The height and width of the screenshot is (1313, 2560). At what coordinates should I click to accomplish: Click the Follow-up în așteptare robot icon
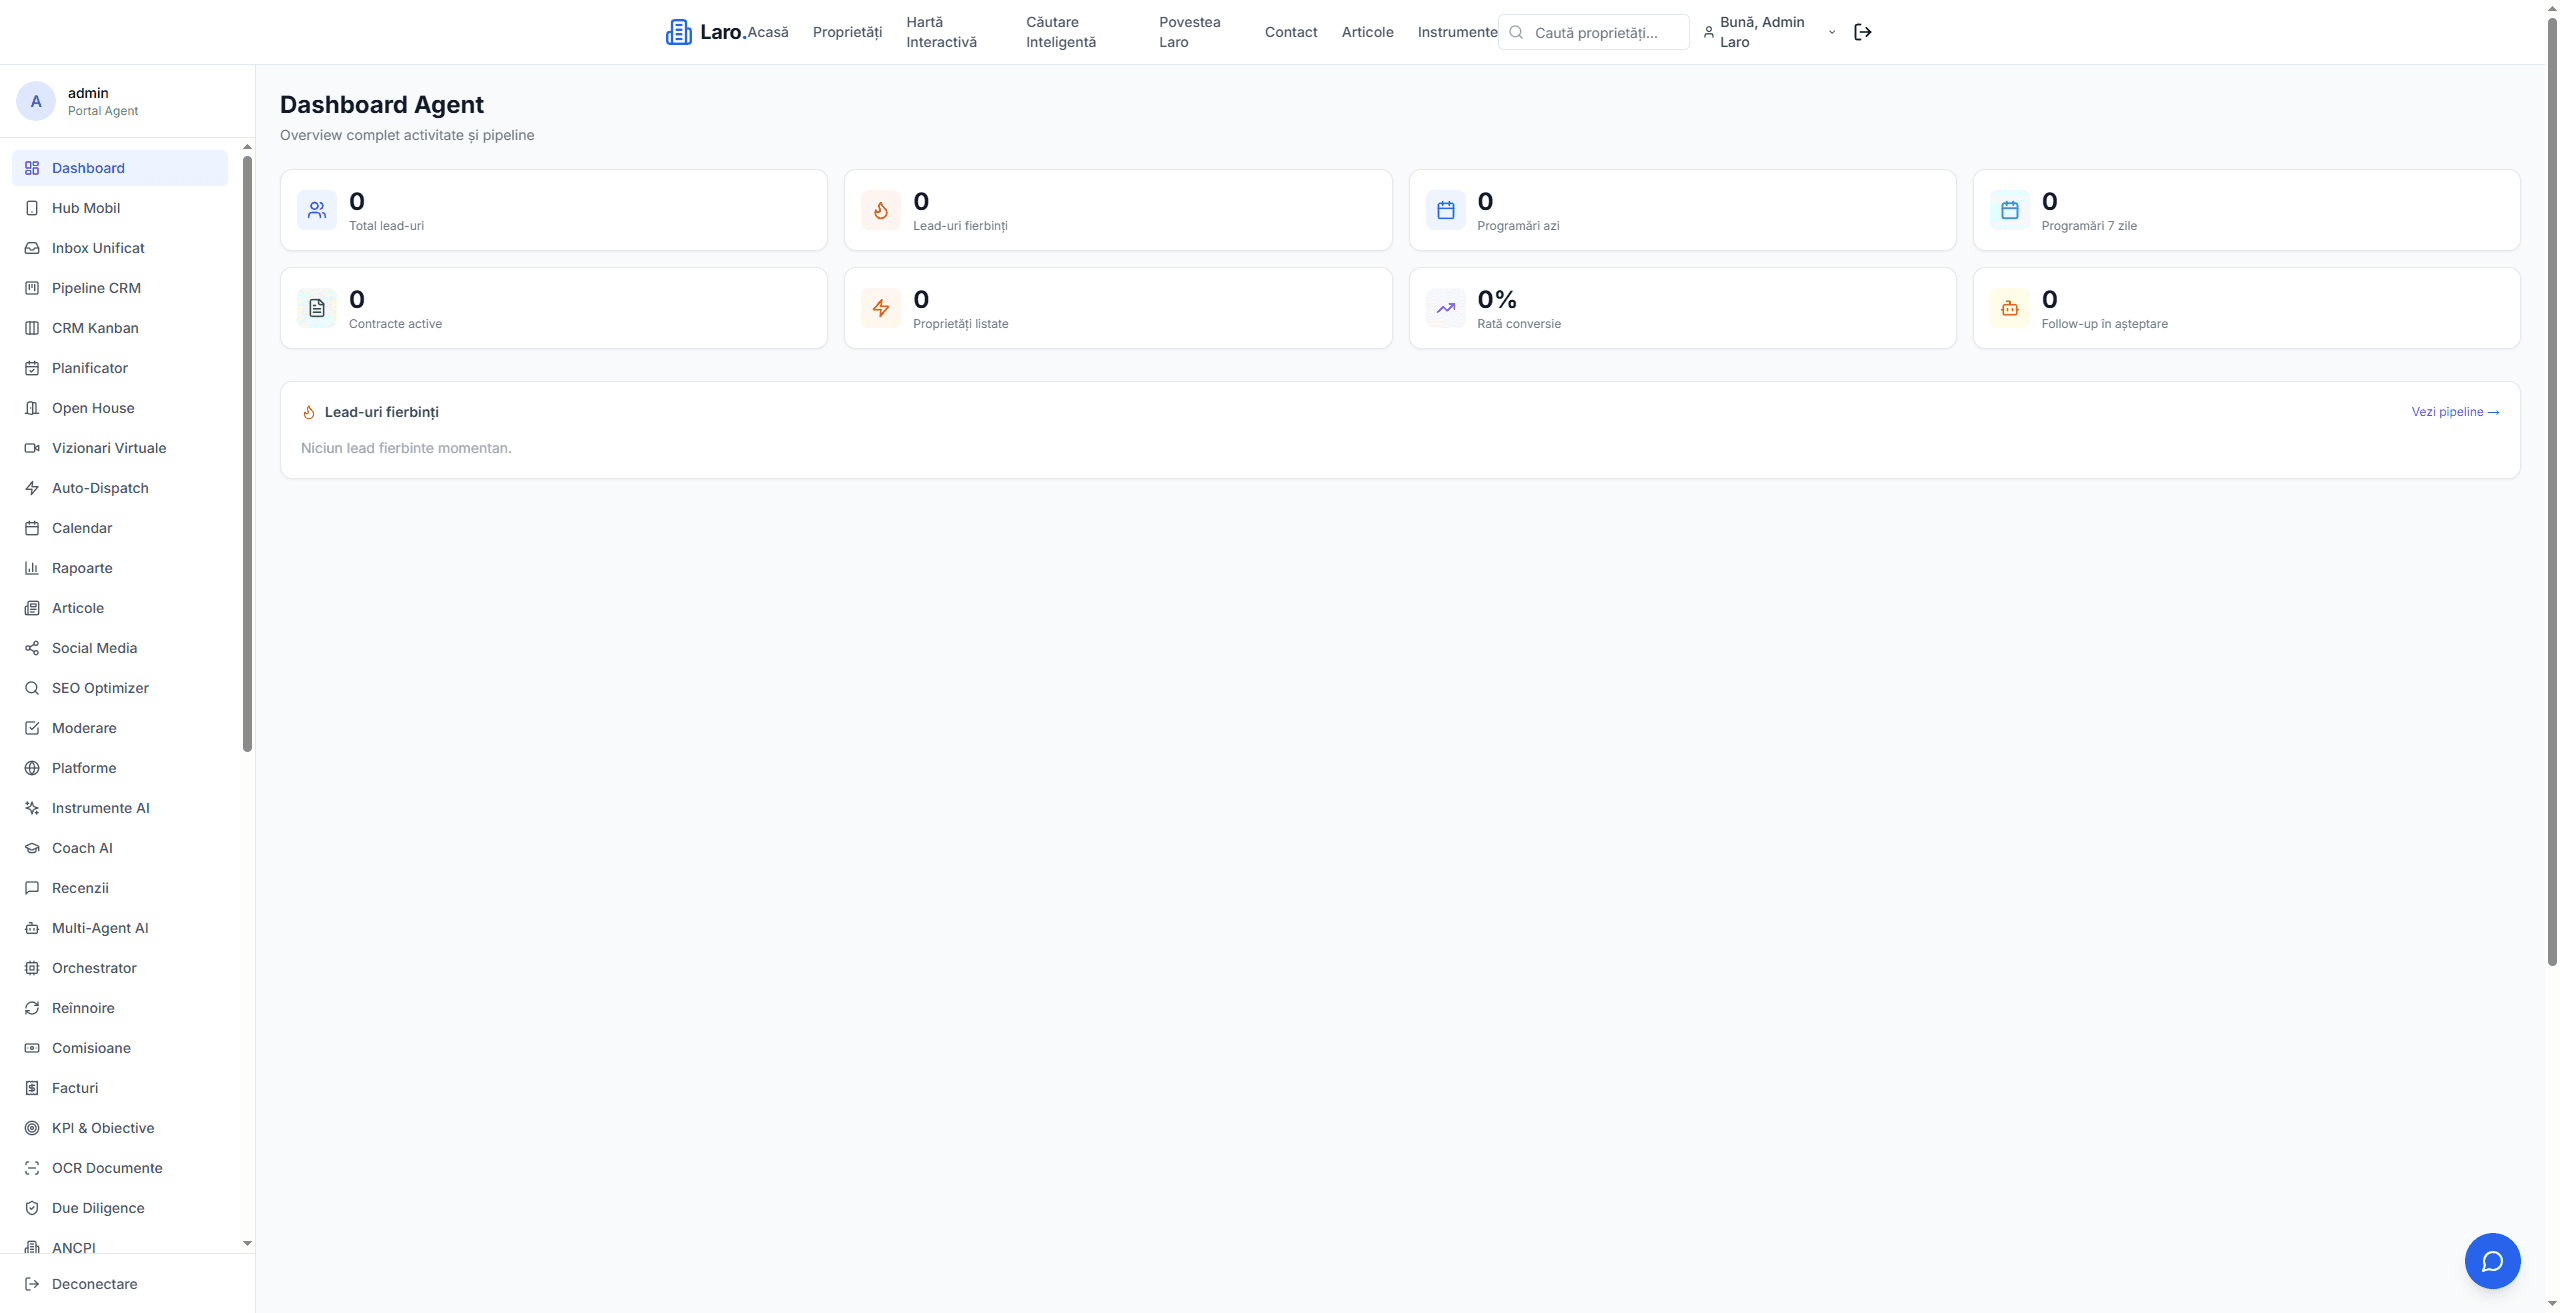(2009, 308)
